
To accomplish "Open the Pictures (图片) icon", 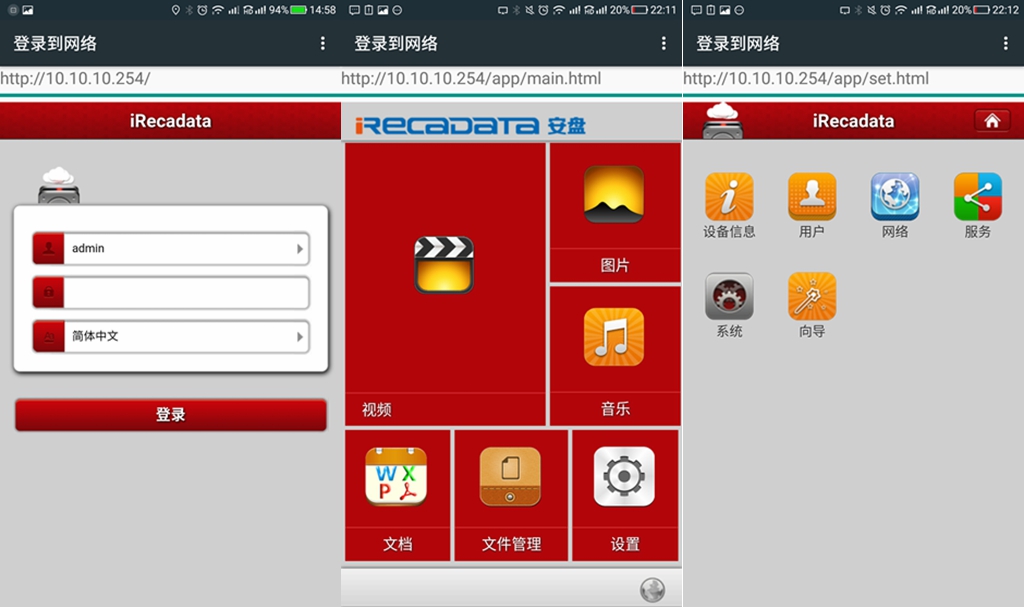I will click(x=614, y=194).
